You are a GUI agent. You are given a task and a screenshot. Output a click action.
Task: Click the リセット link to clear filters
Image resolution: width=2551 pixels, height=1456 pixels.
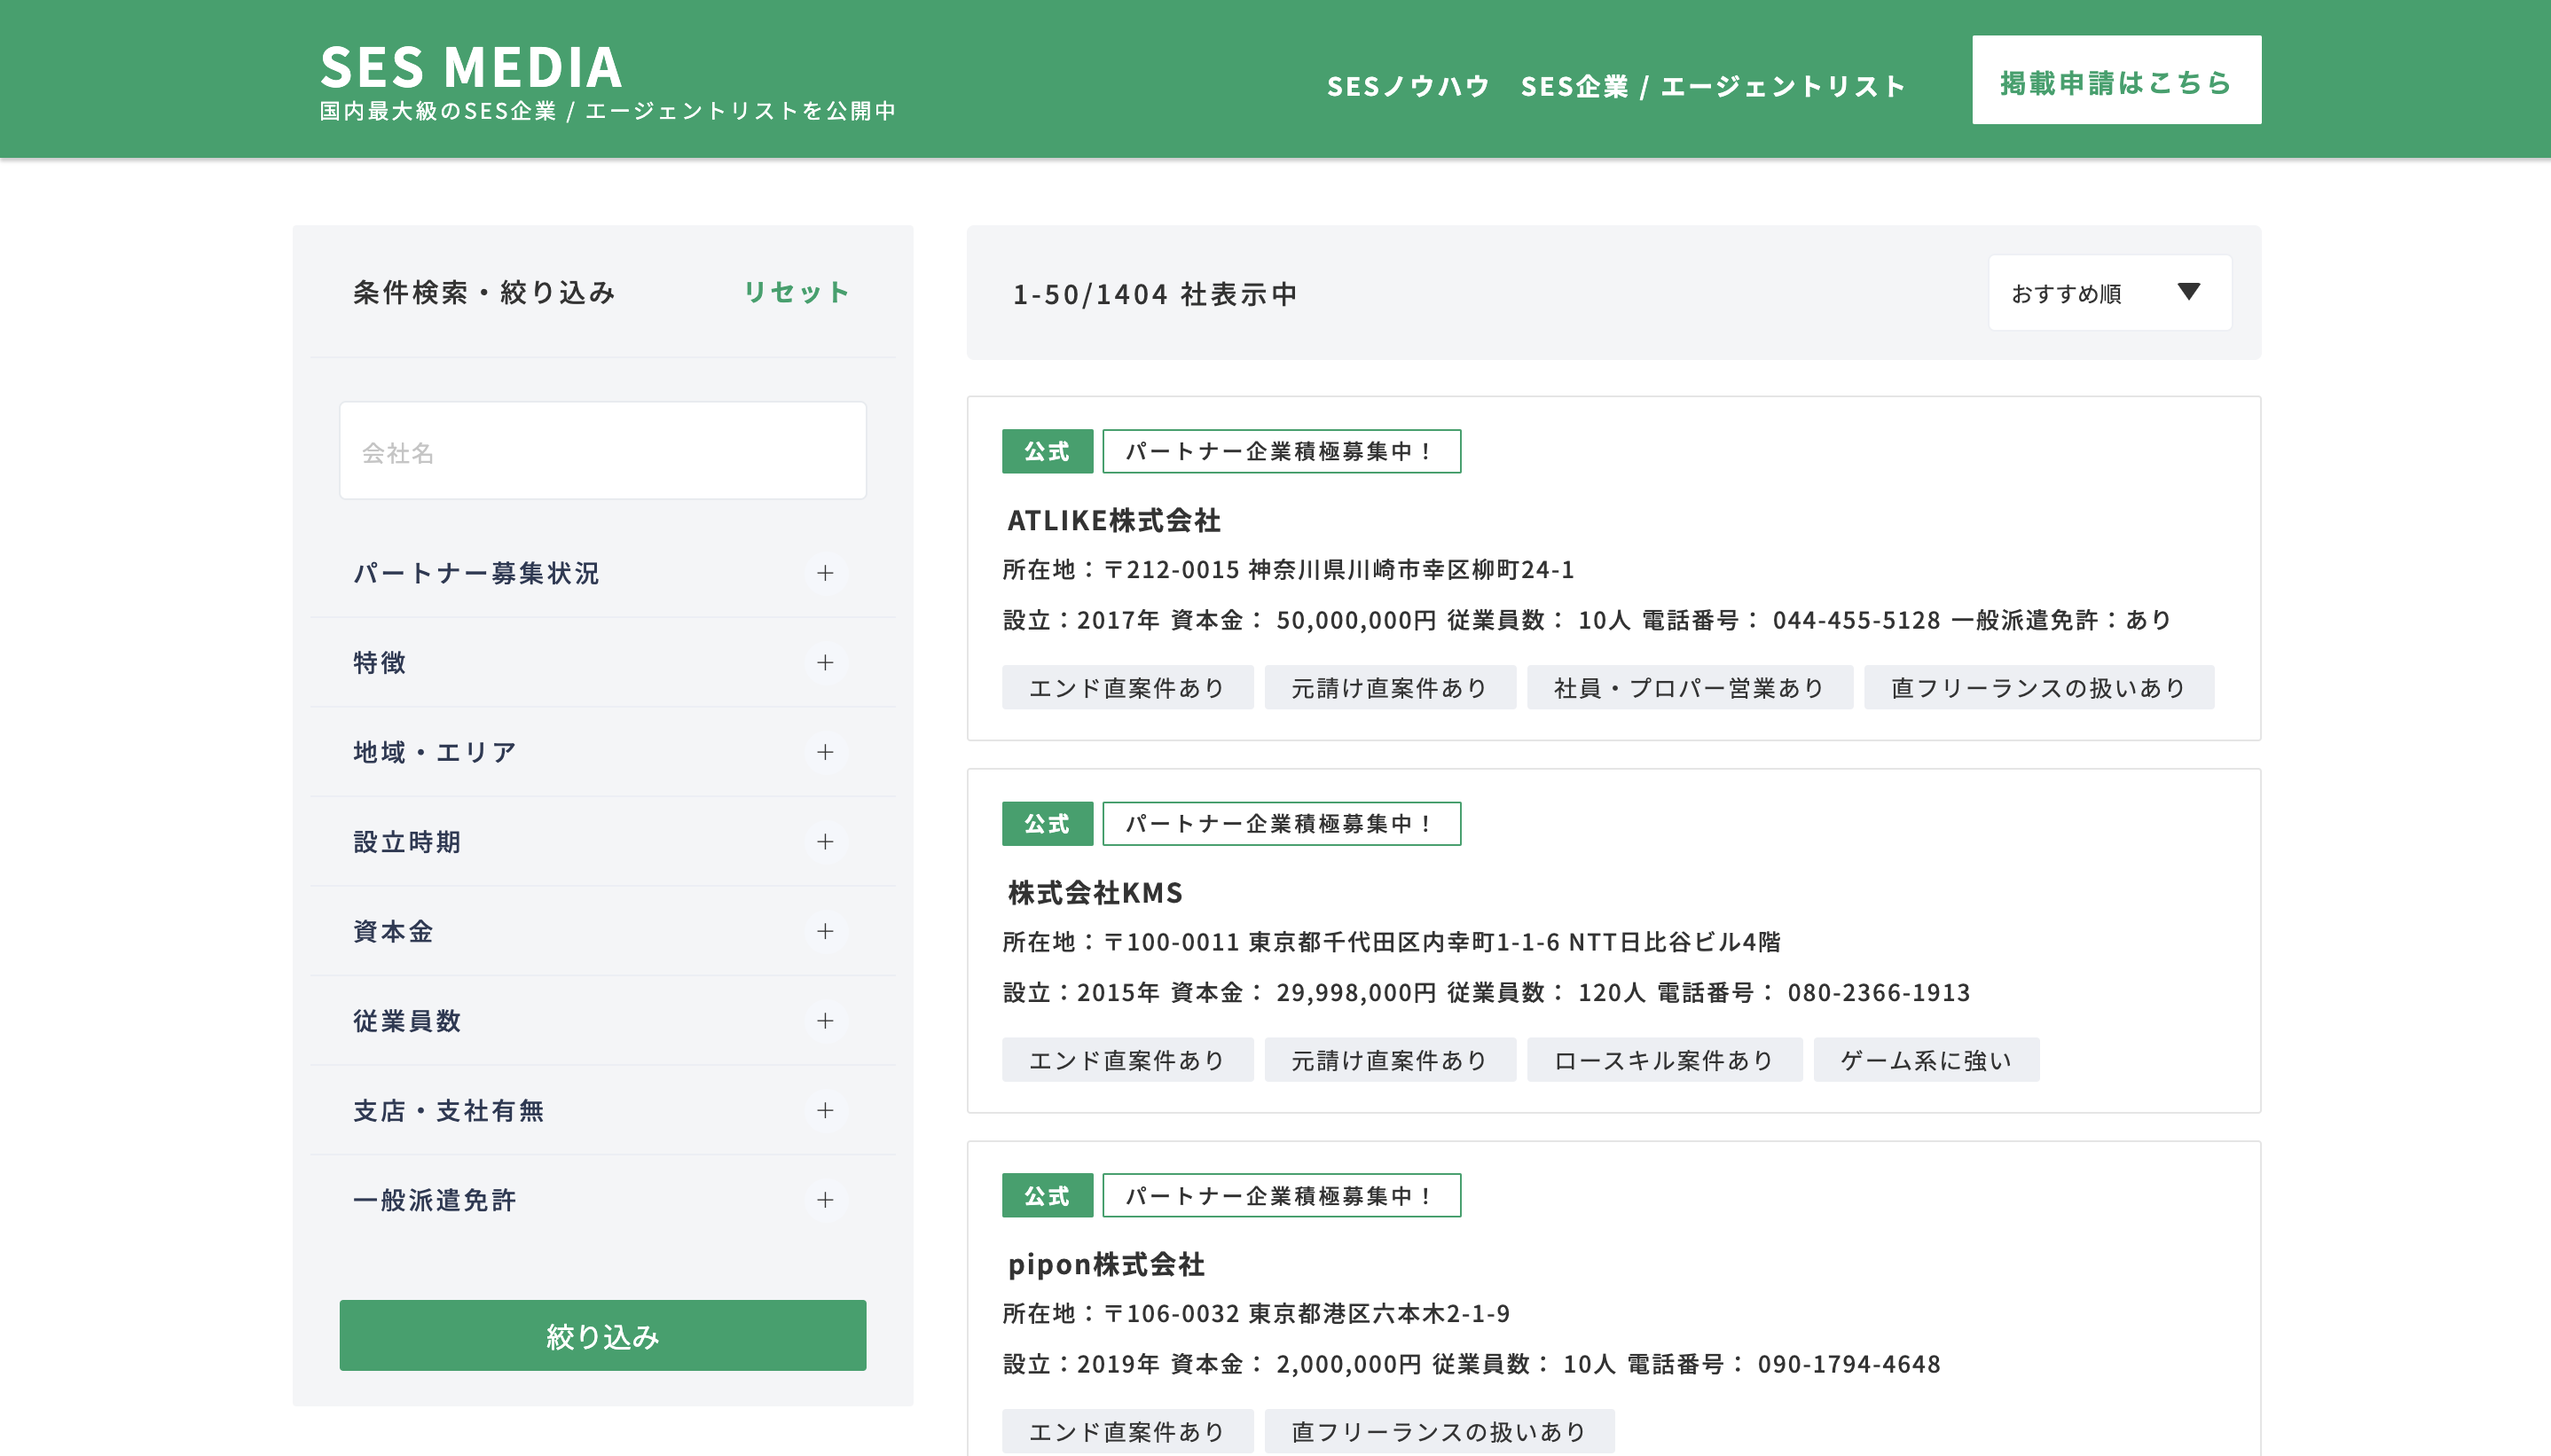tap(795, 291)
